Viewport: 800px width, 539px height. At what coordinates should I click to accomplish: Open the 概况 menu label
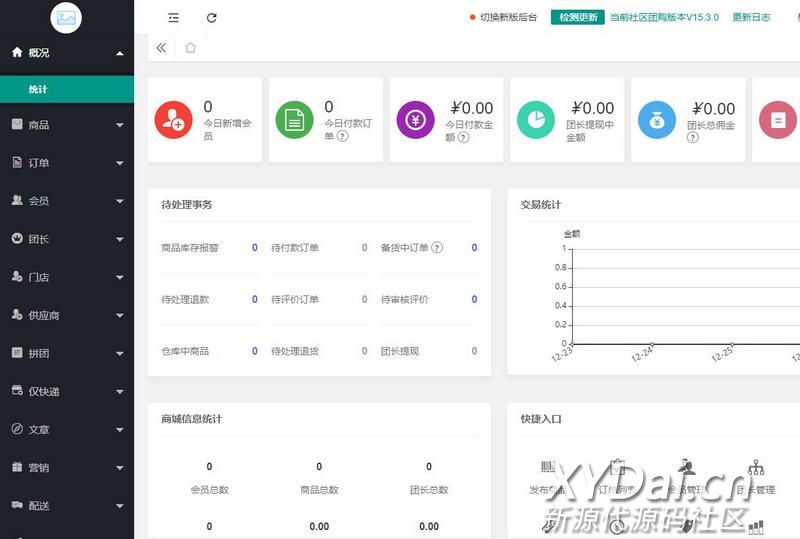click(39, 53)
